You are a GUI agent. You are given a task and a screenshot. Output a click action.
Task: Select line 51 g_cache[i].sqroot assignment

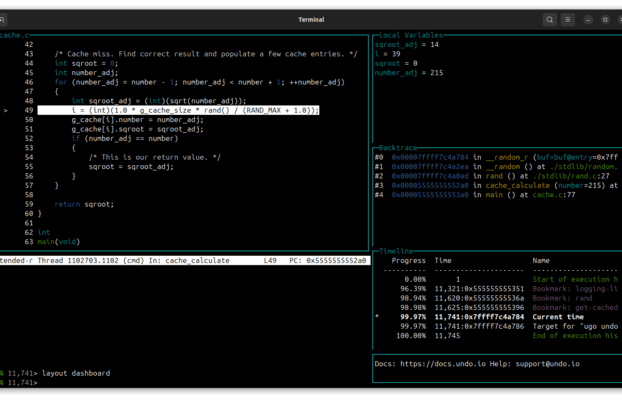pyautogui.click(x=137, y=129)
